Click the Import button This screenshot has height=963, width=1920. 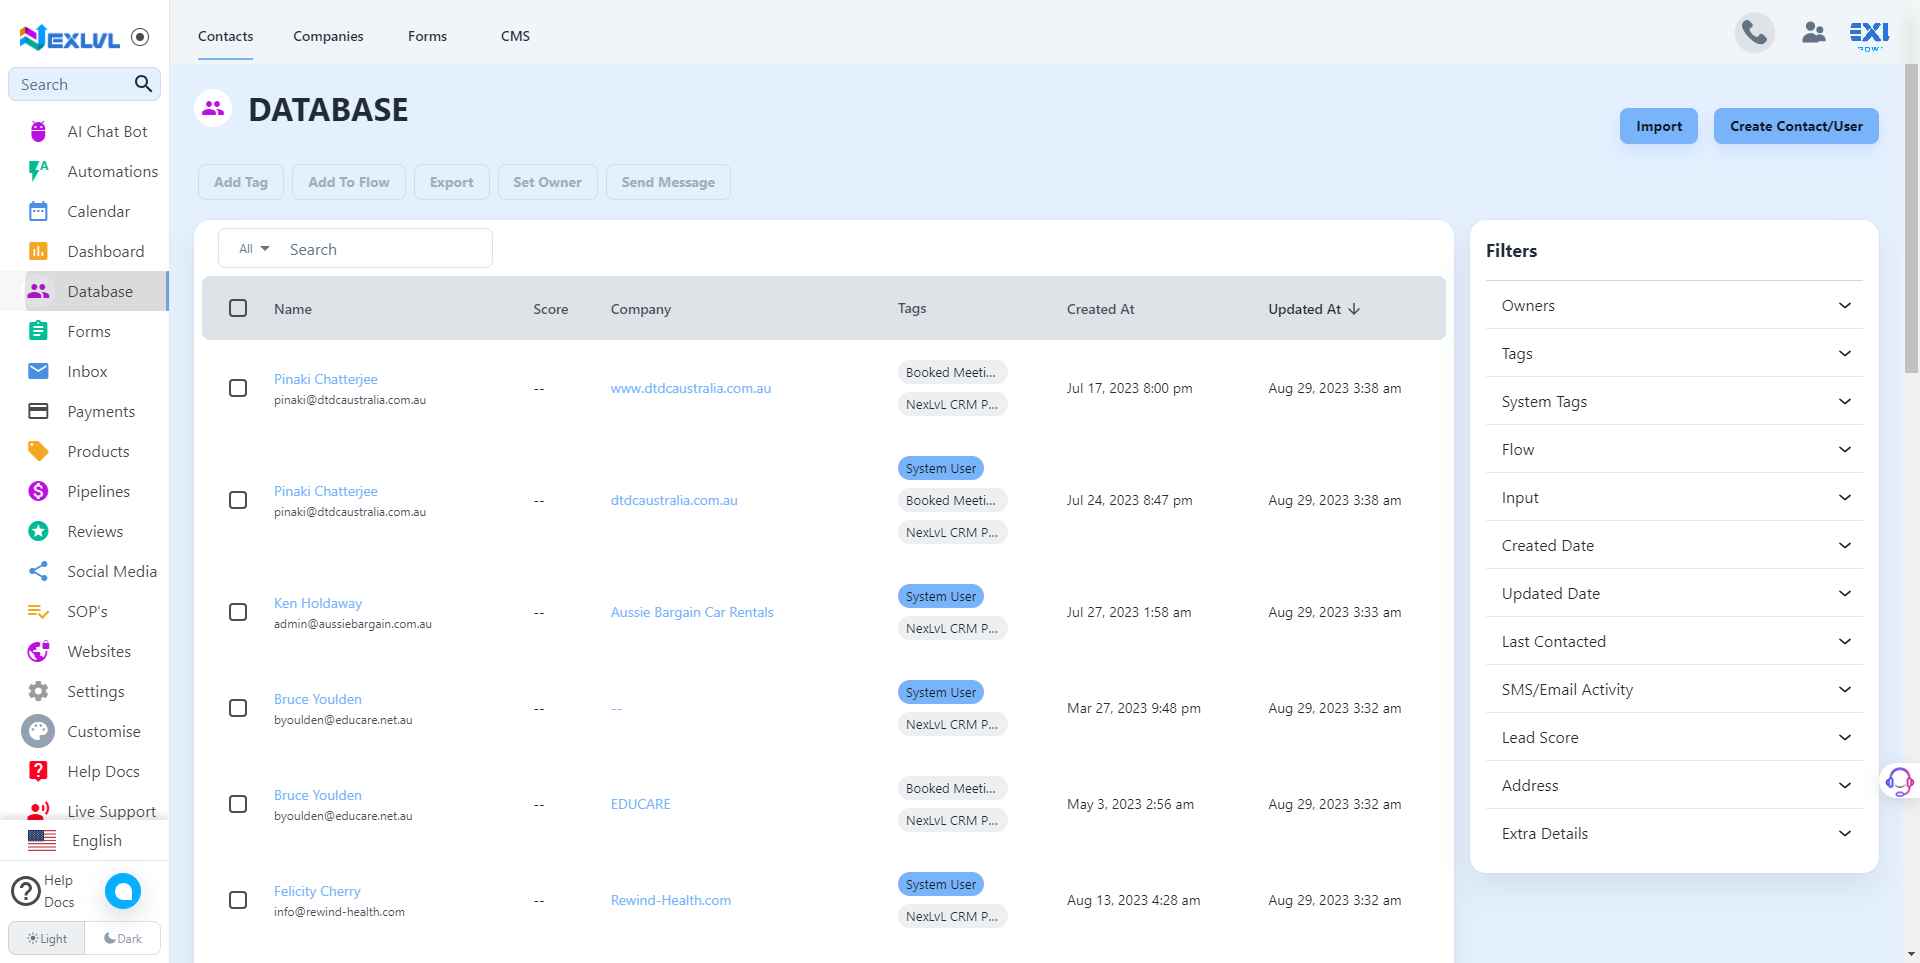coord(1658,126)
